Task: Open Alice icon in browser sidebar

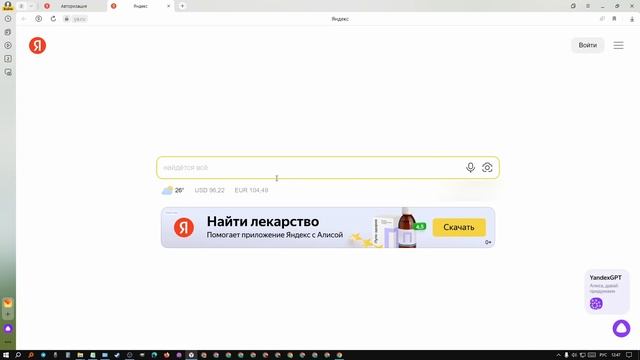Action: [x=8, y=328]
